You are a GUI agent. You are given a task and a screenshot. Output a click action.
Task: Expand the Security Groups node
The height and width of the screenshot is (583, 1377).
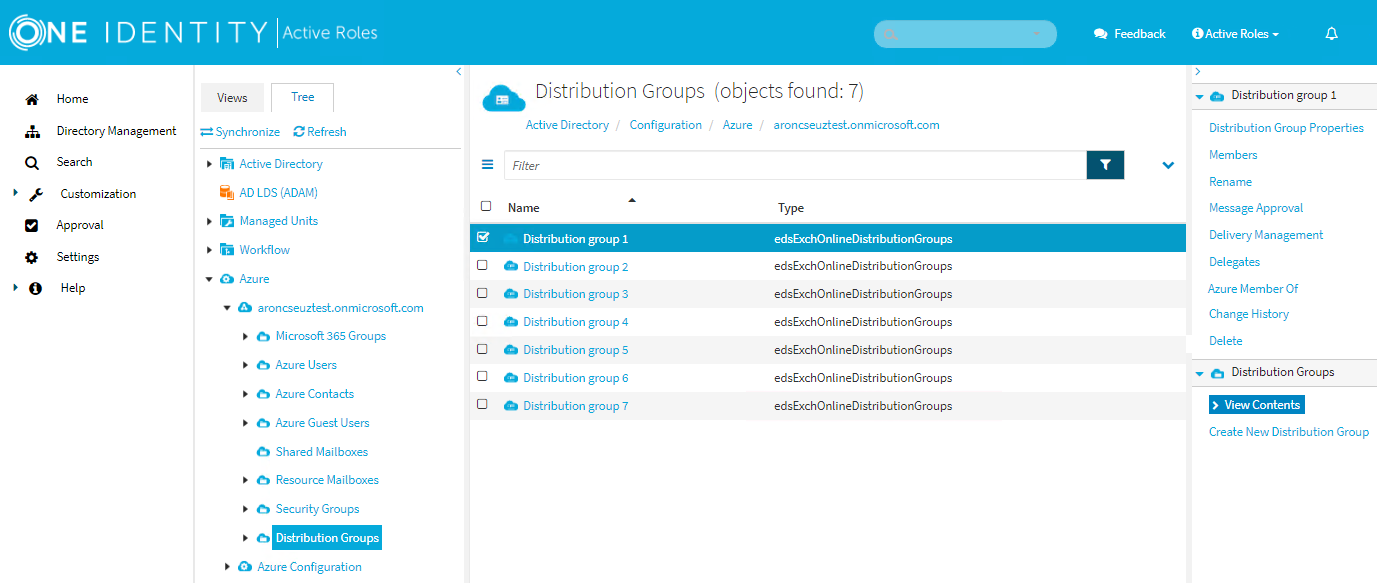pyautogui.click(x=246, y=509)
